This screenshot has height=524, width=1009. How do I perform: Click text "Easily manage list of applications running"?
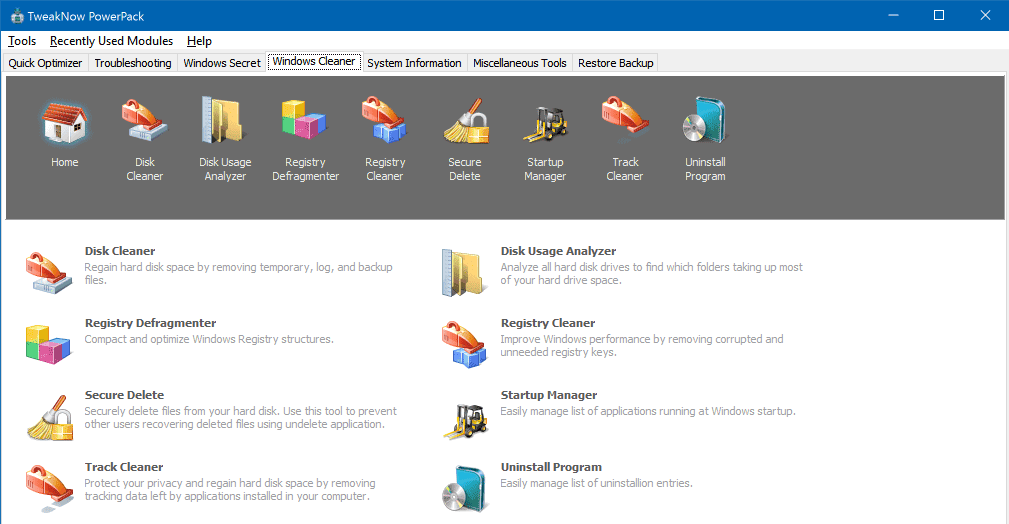click(x=598, y=411)
